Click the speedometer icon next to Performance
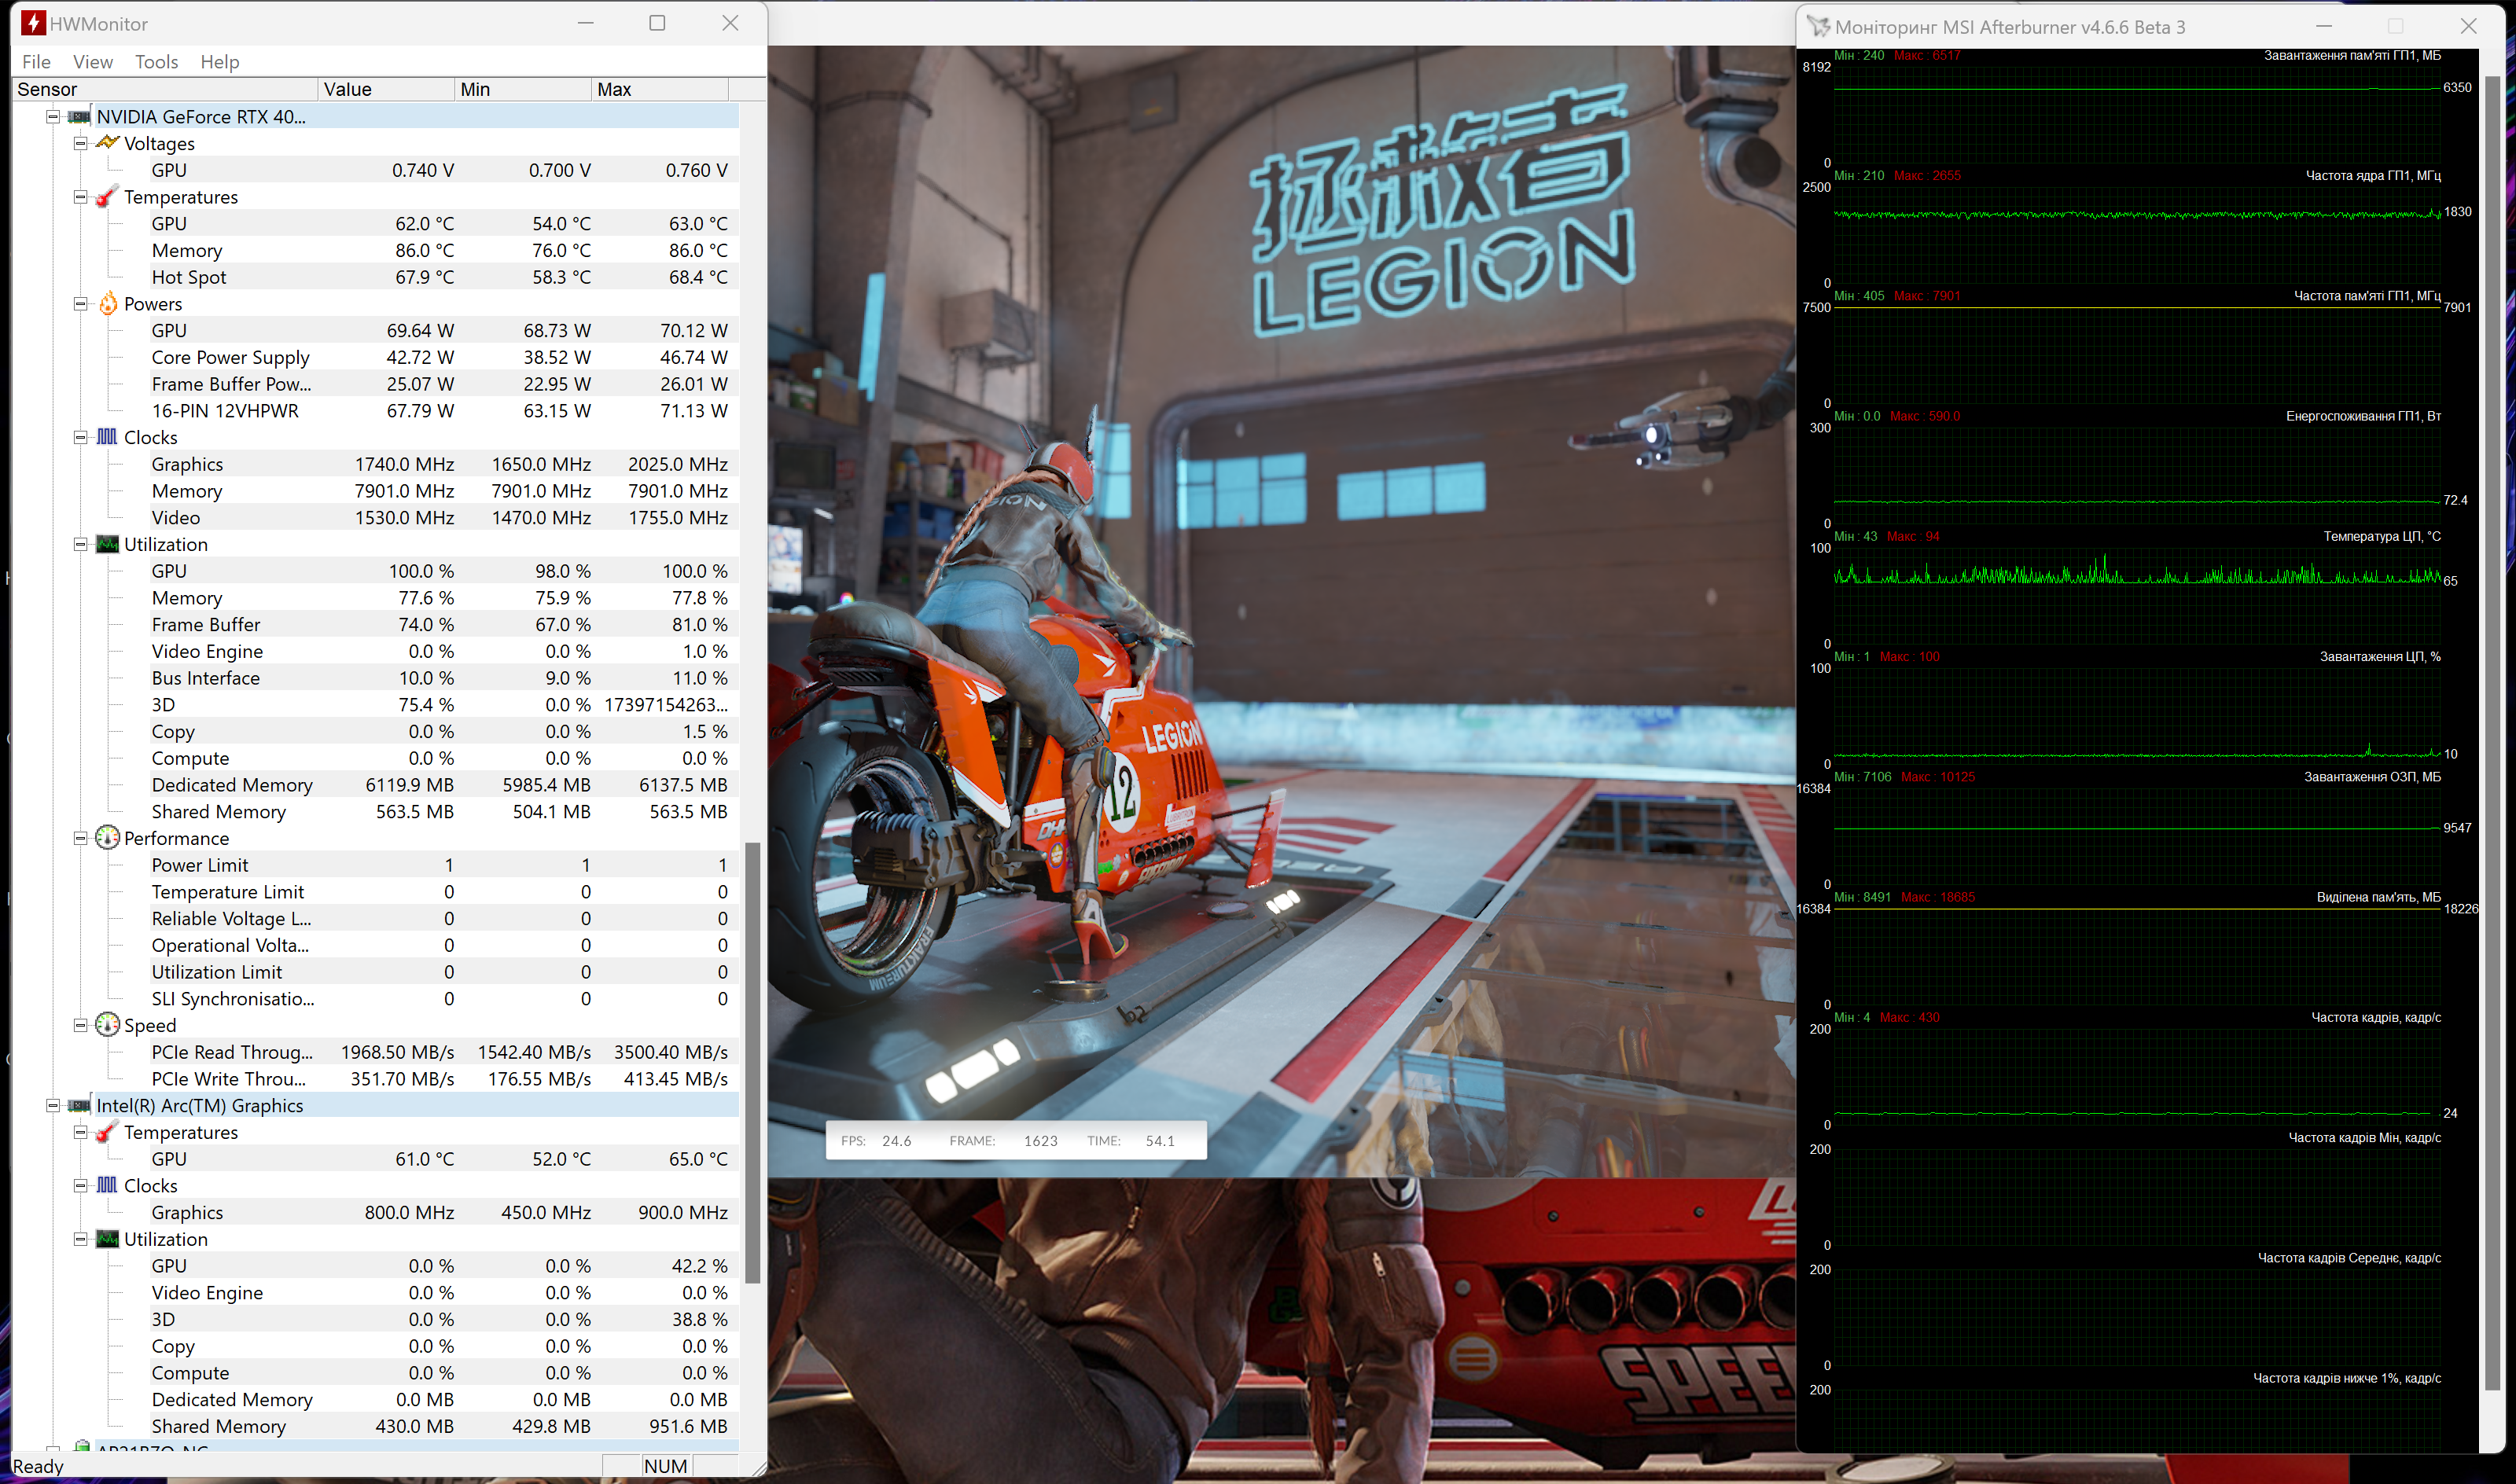 [x=108, y=838]
